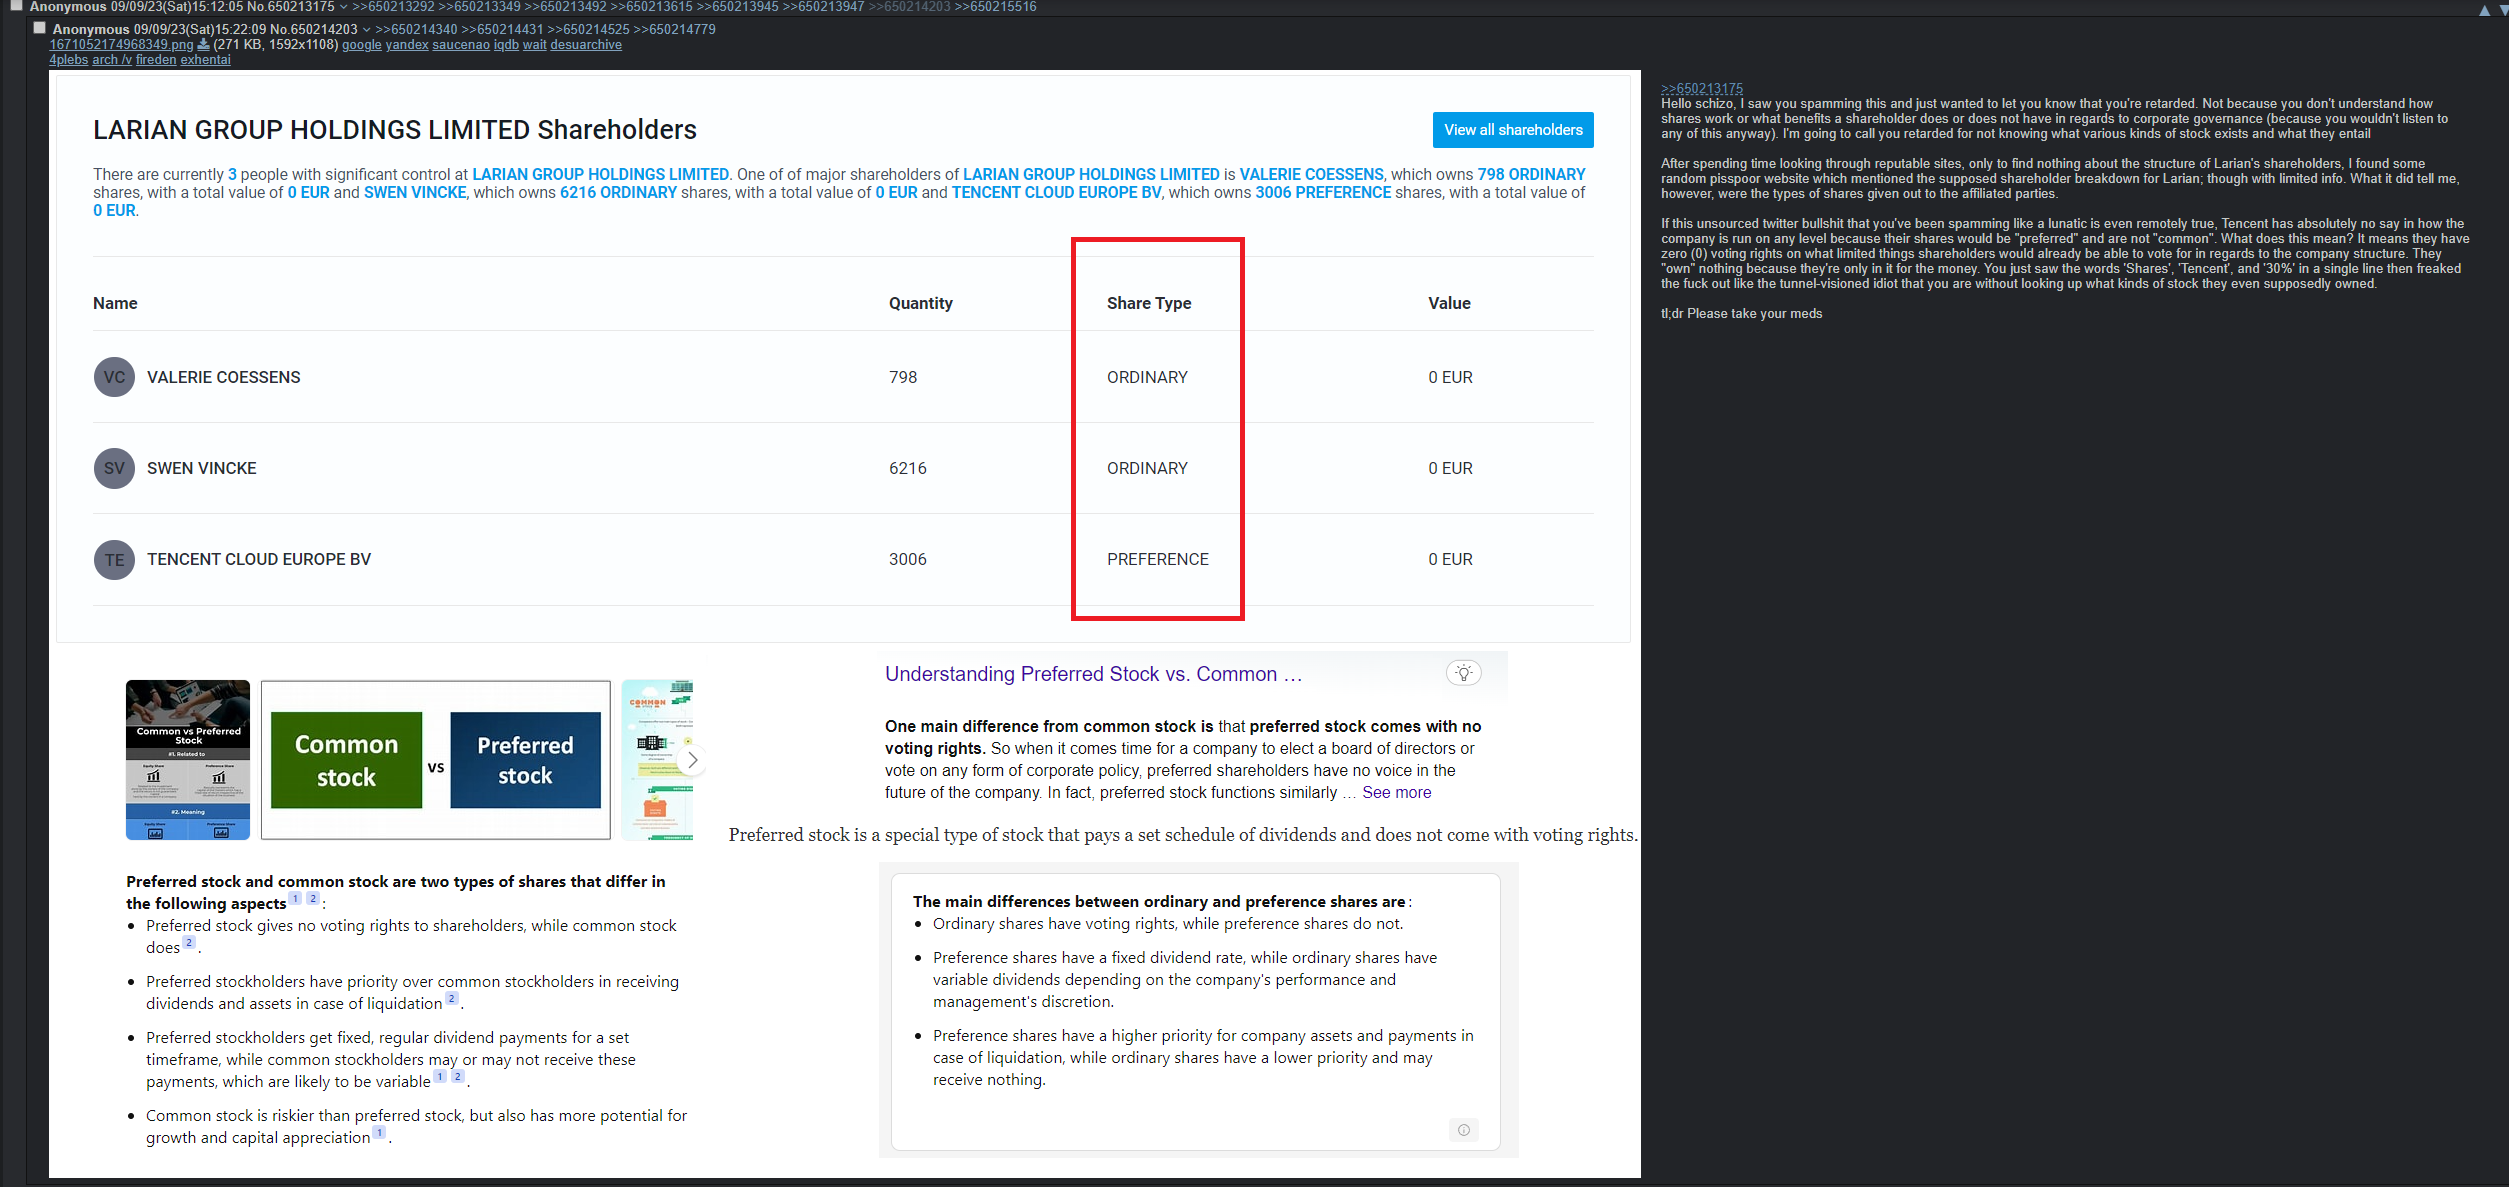
Task: Click the 3006 PREFERENCE link in the summary
Action: pyautogui.click(x=1323, y=192)
